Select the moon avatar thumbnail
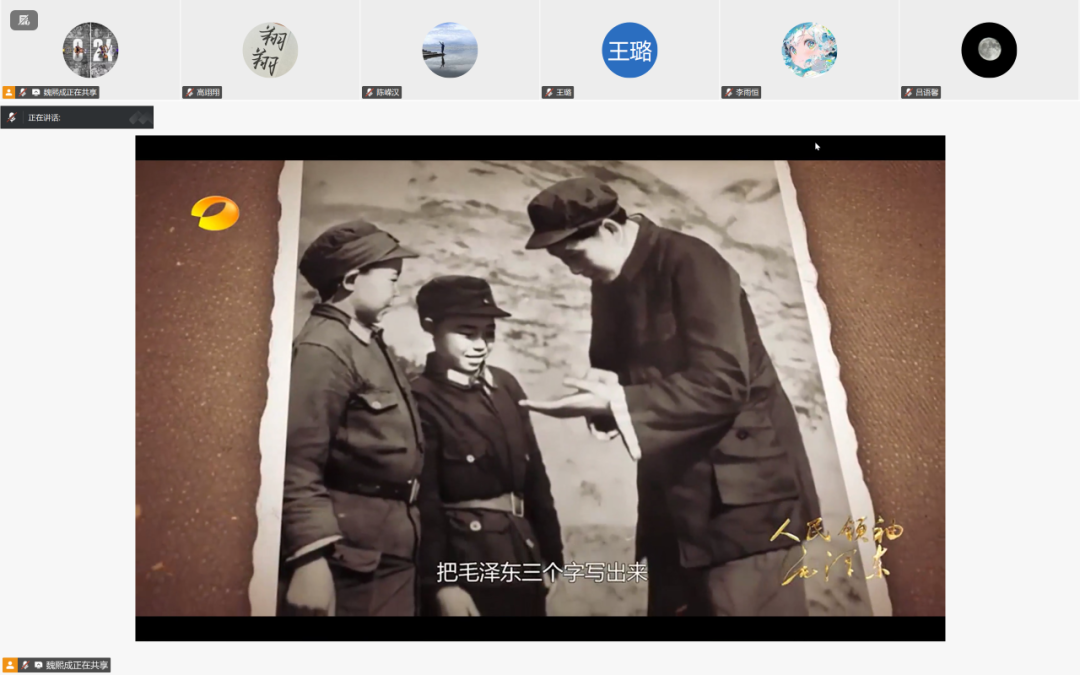Viewport: 1080px width, 675px height. click(x=989, y=50)
